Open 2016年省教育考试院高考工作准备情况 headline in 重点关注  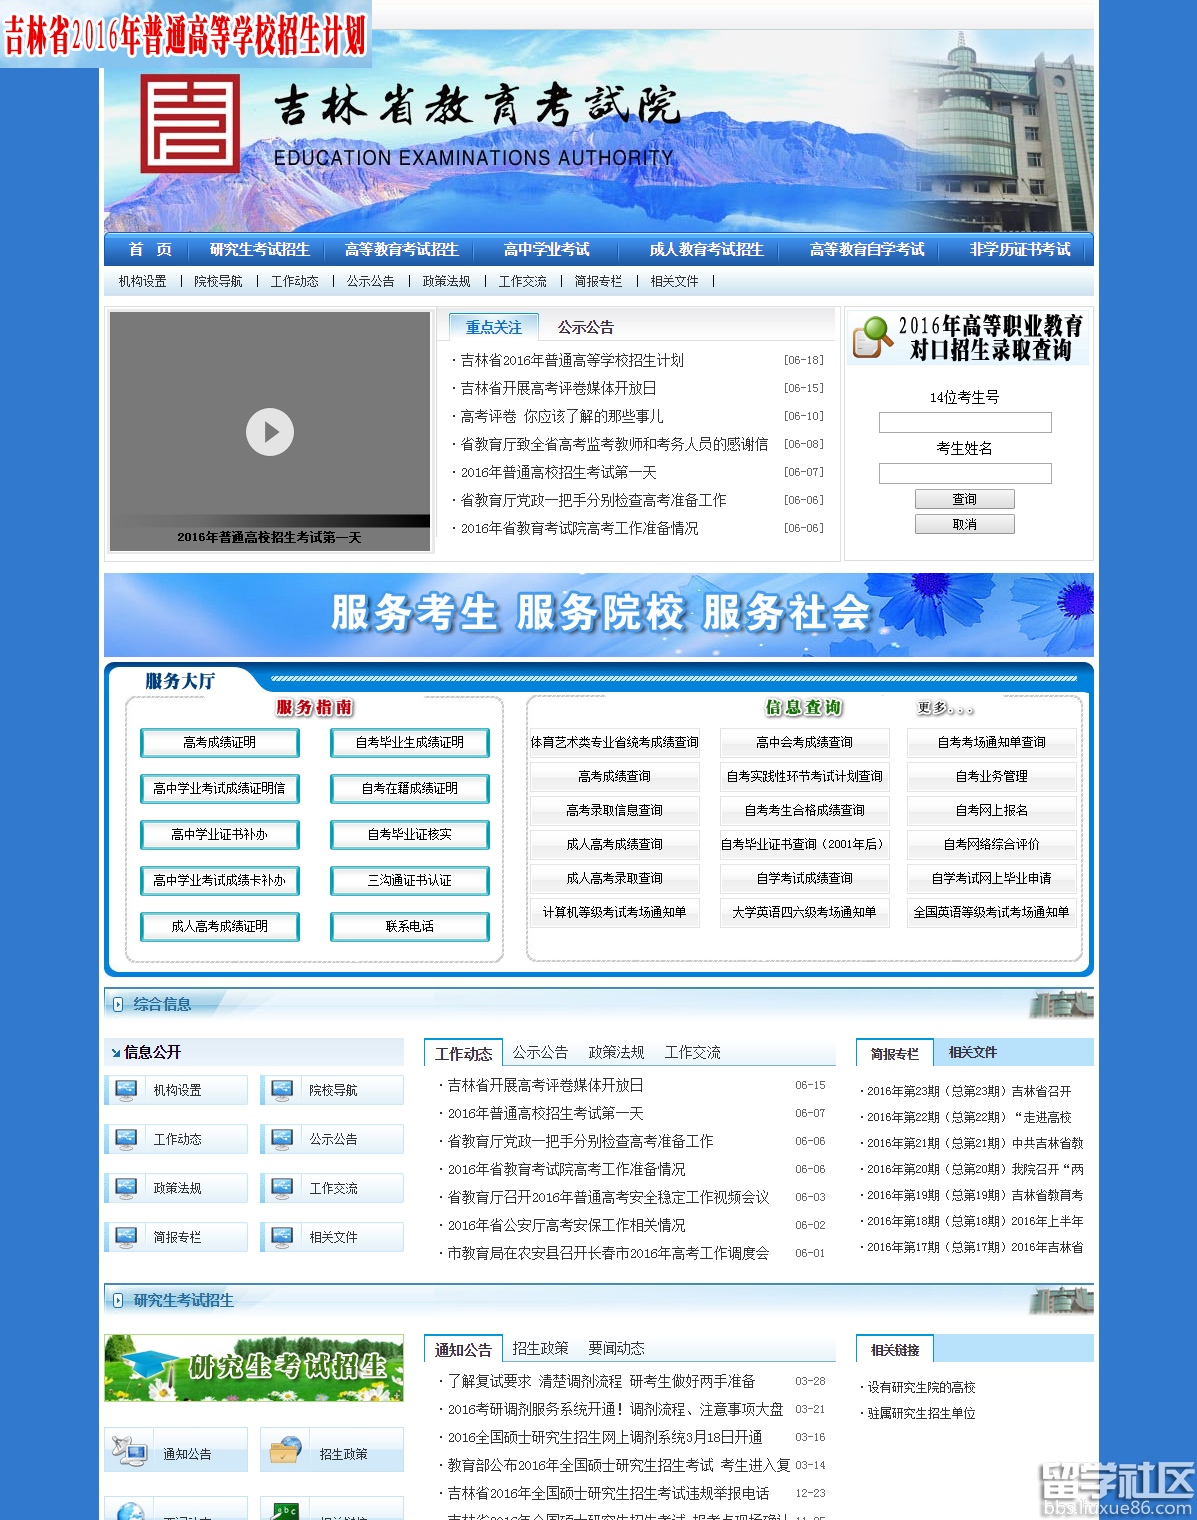pyautogui.click(x=580, y=528)
